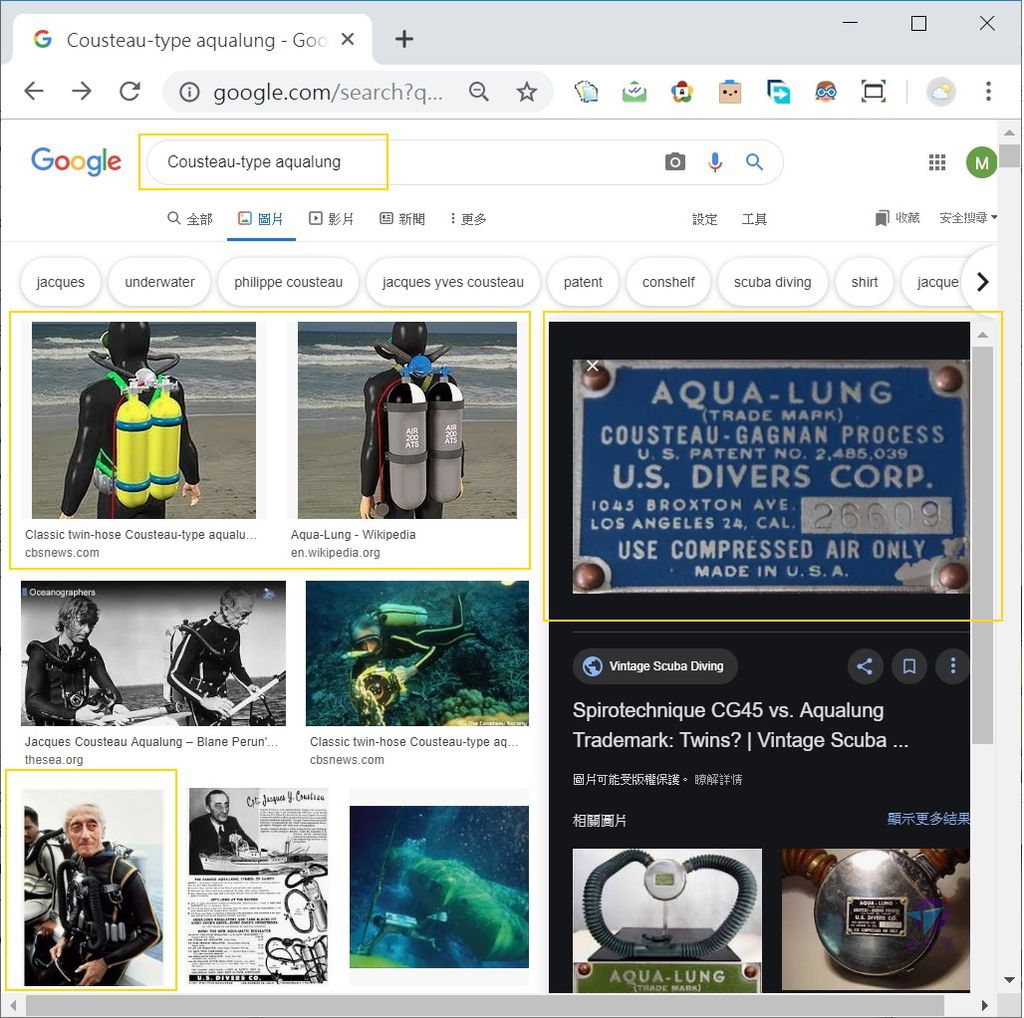Click the Google logo
The width and height of the screenshot is (1024, 1018).
click(76, 161)
